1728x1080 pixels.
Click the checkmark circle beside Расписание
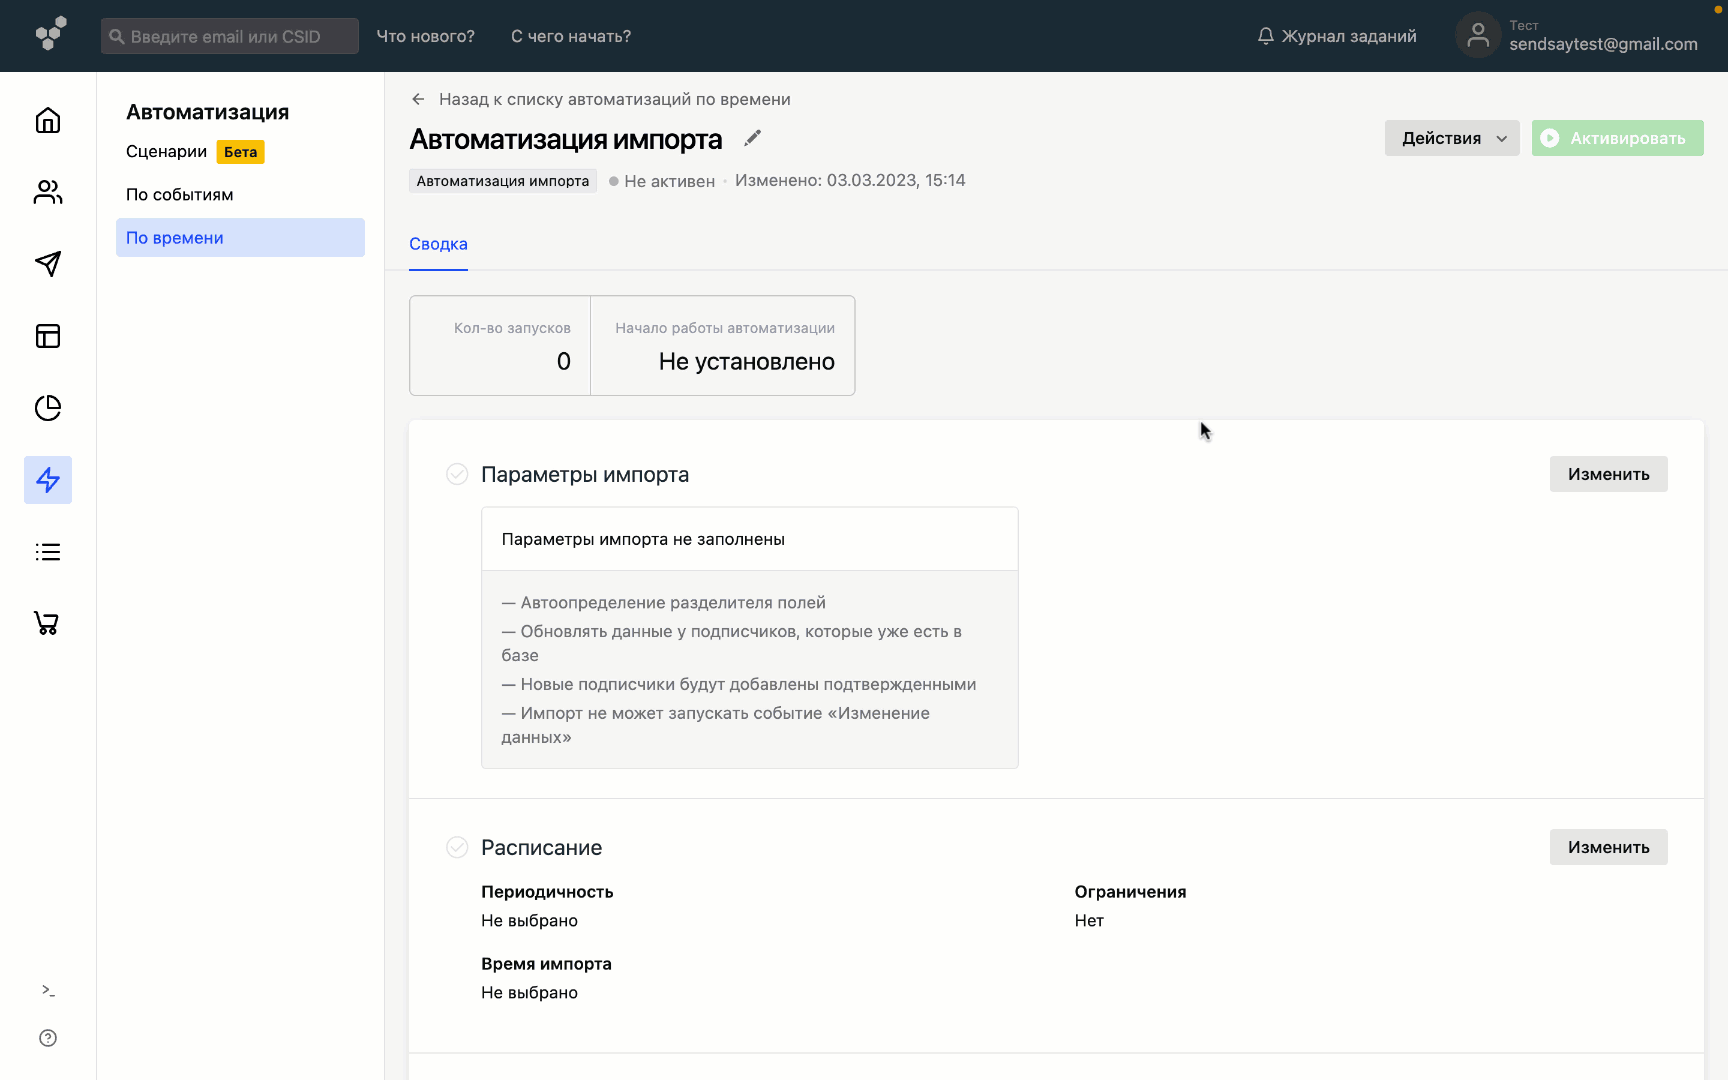coord(457,847)
